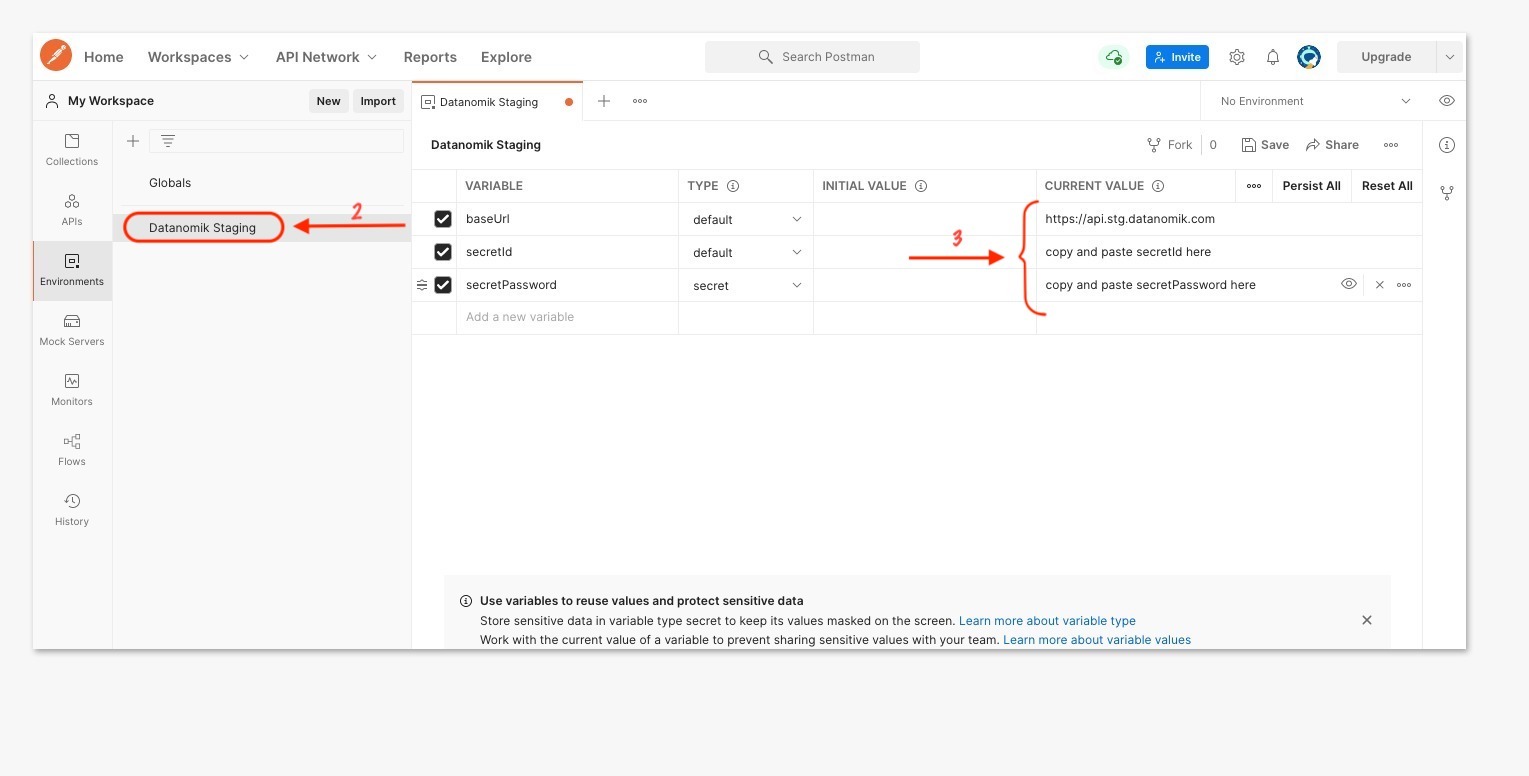Open the settings gear icon
Viewport: 1529px width, 776px height.
coord(1237,57)
